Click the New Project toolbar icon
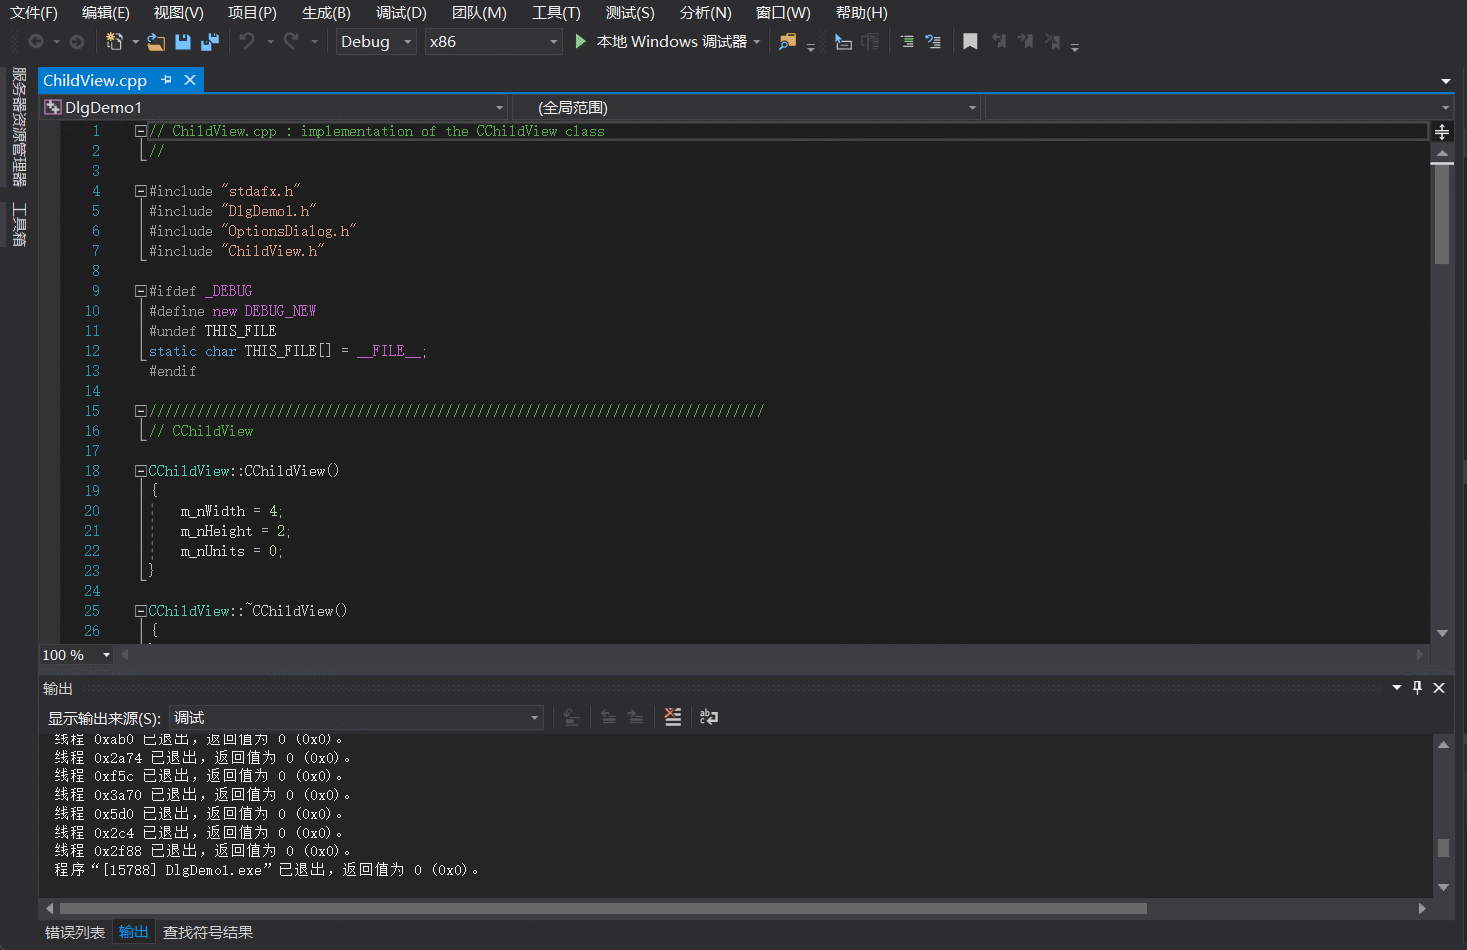This screenshot has width=1467, height=950. [x=114, y=42]
